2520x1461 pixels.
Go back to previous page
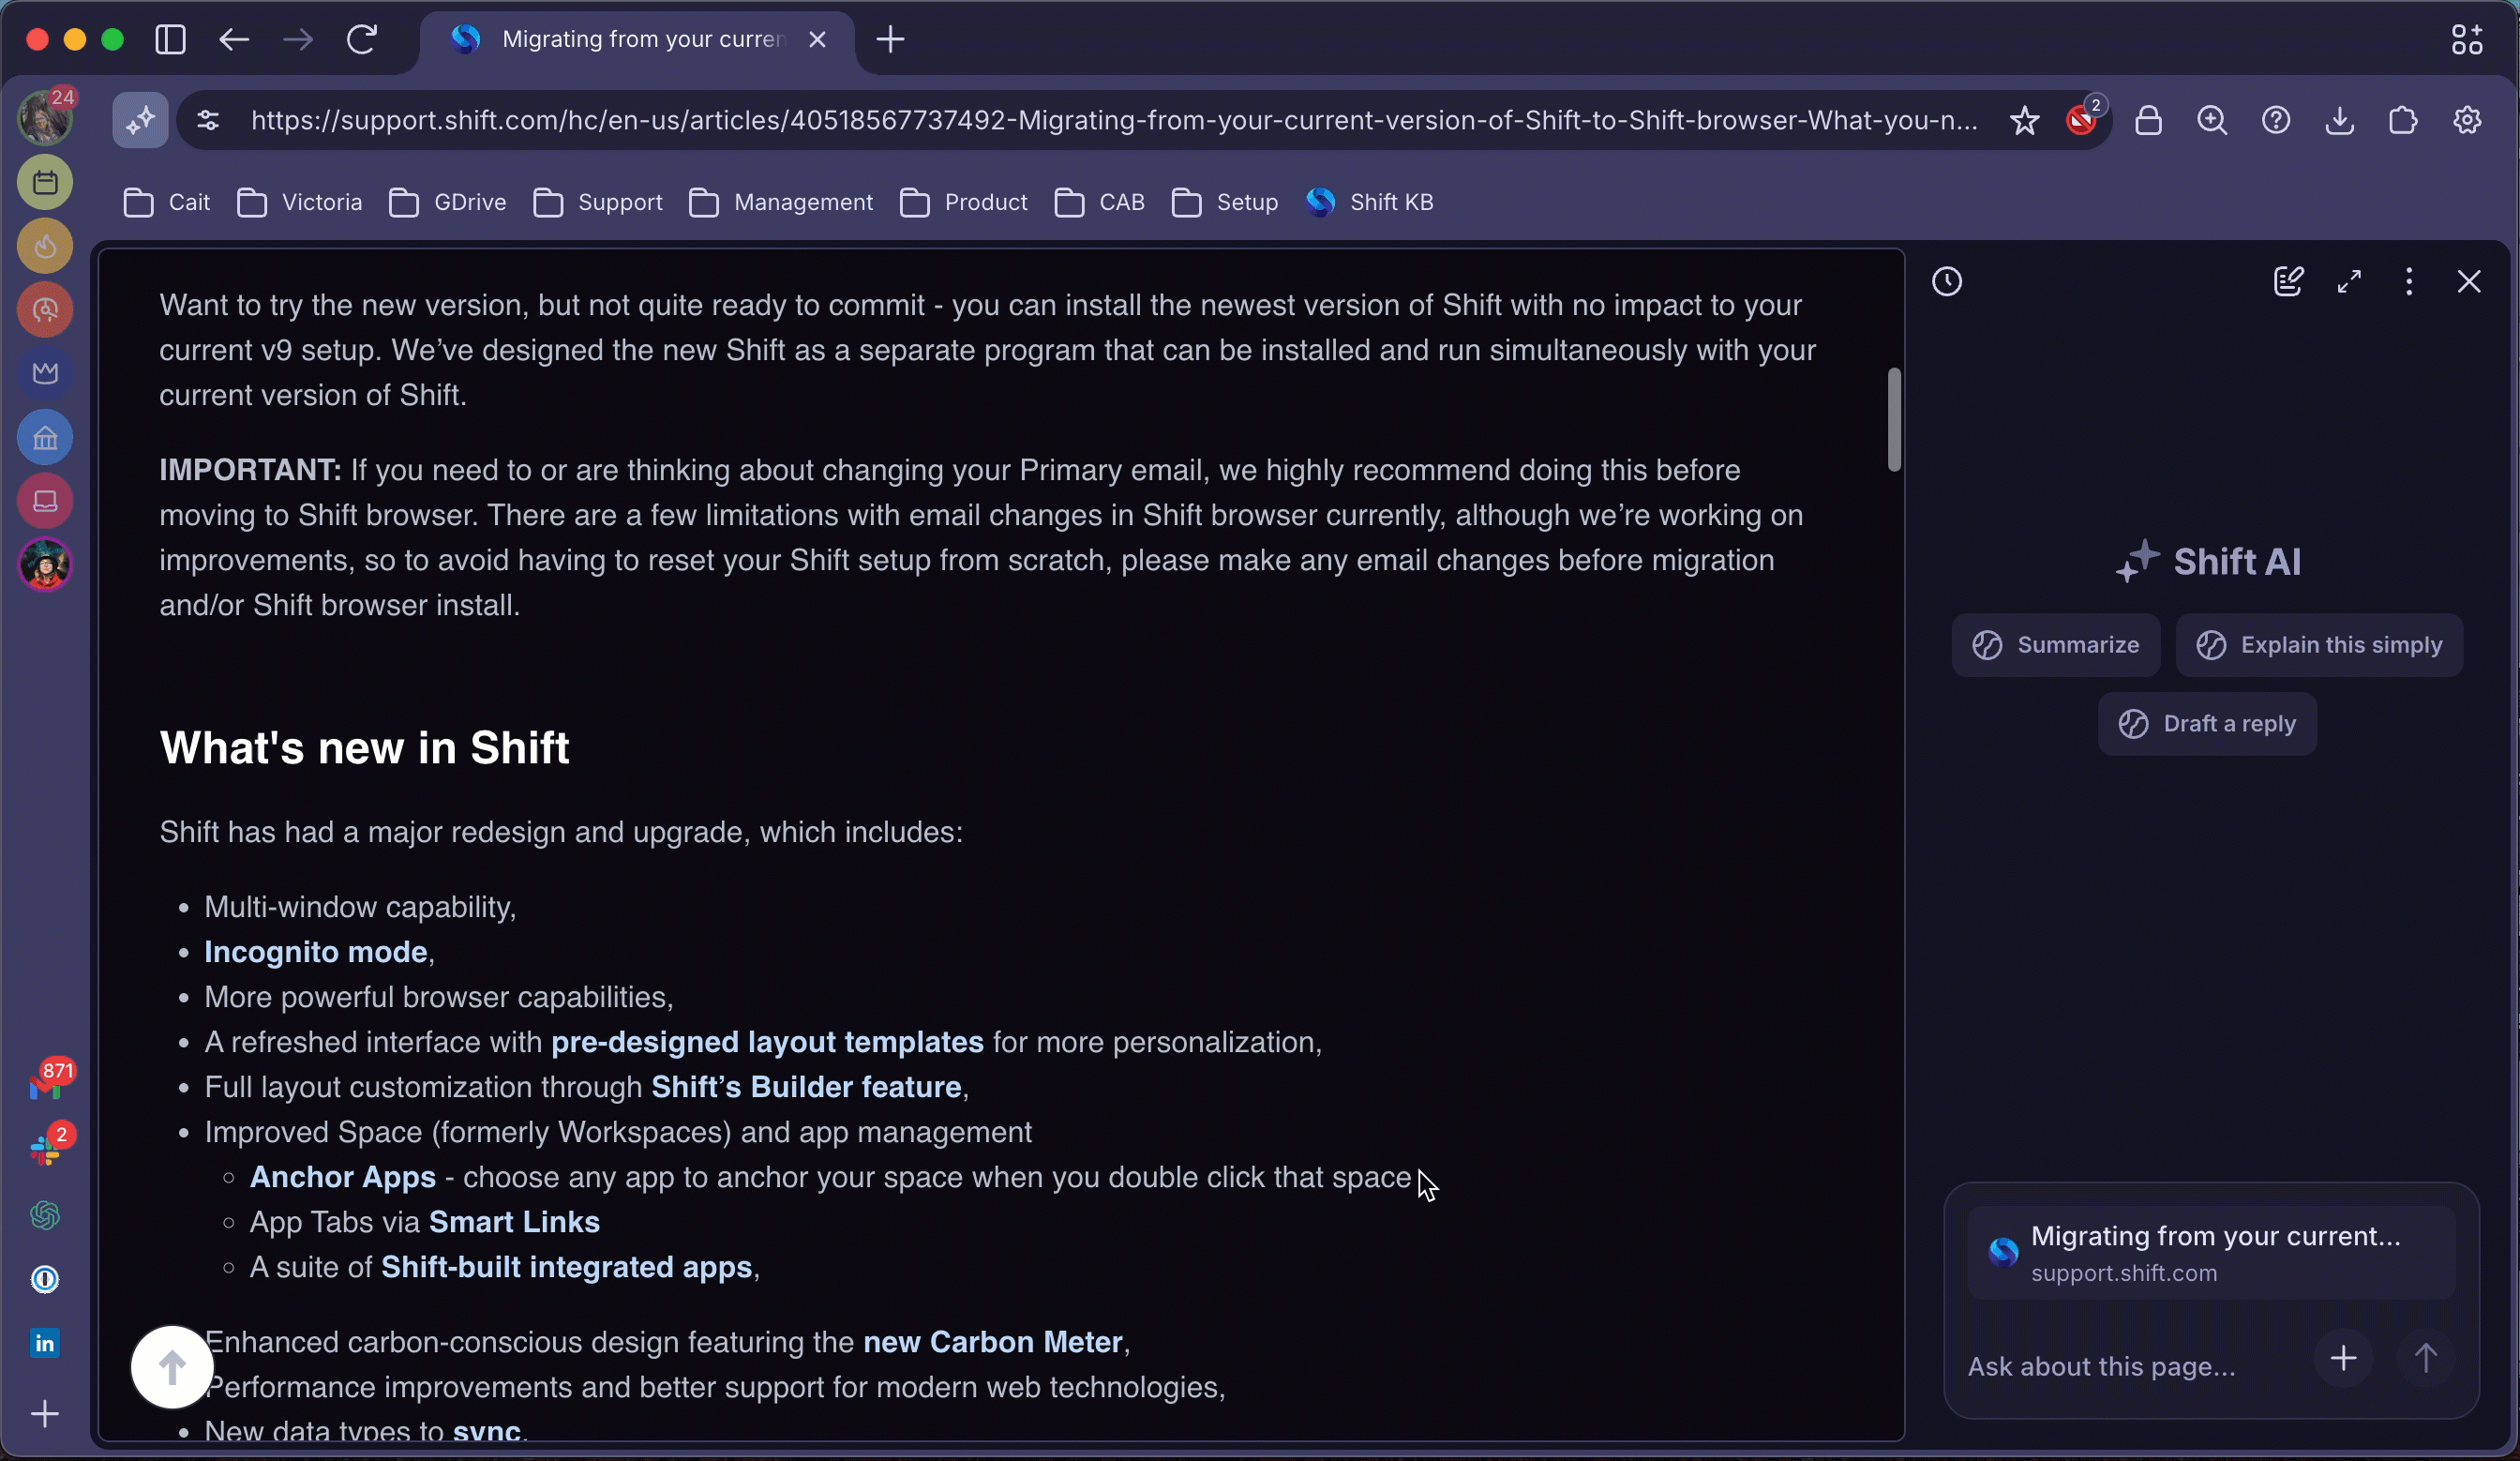click(x=234, y=40)
